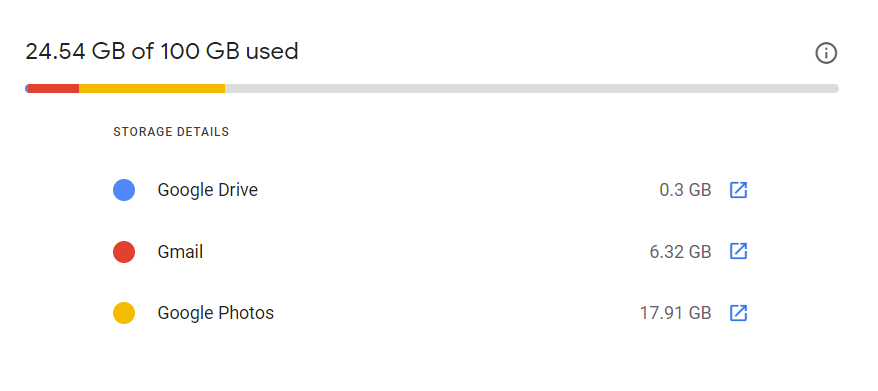This screenshot has width=878, height=391.
Task: Open Google Photos via external link icon
Action: (739, 313)
